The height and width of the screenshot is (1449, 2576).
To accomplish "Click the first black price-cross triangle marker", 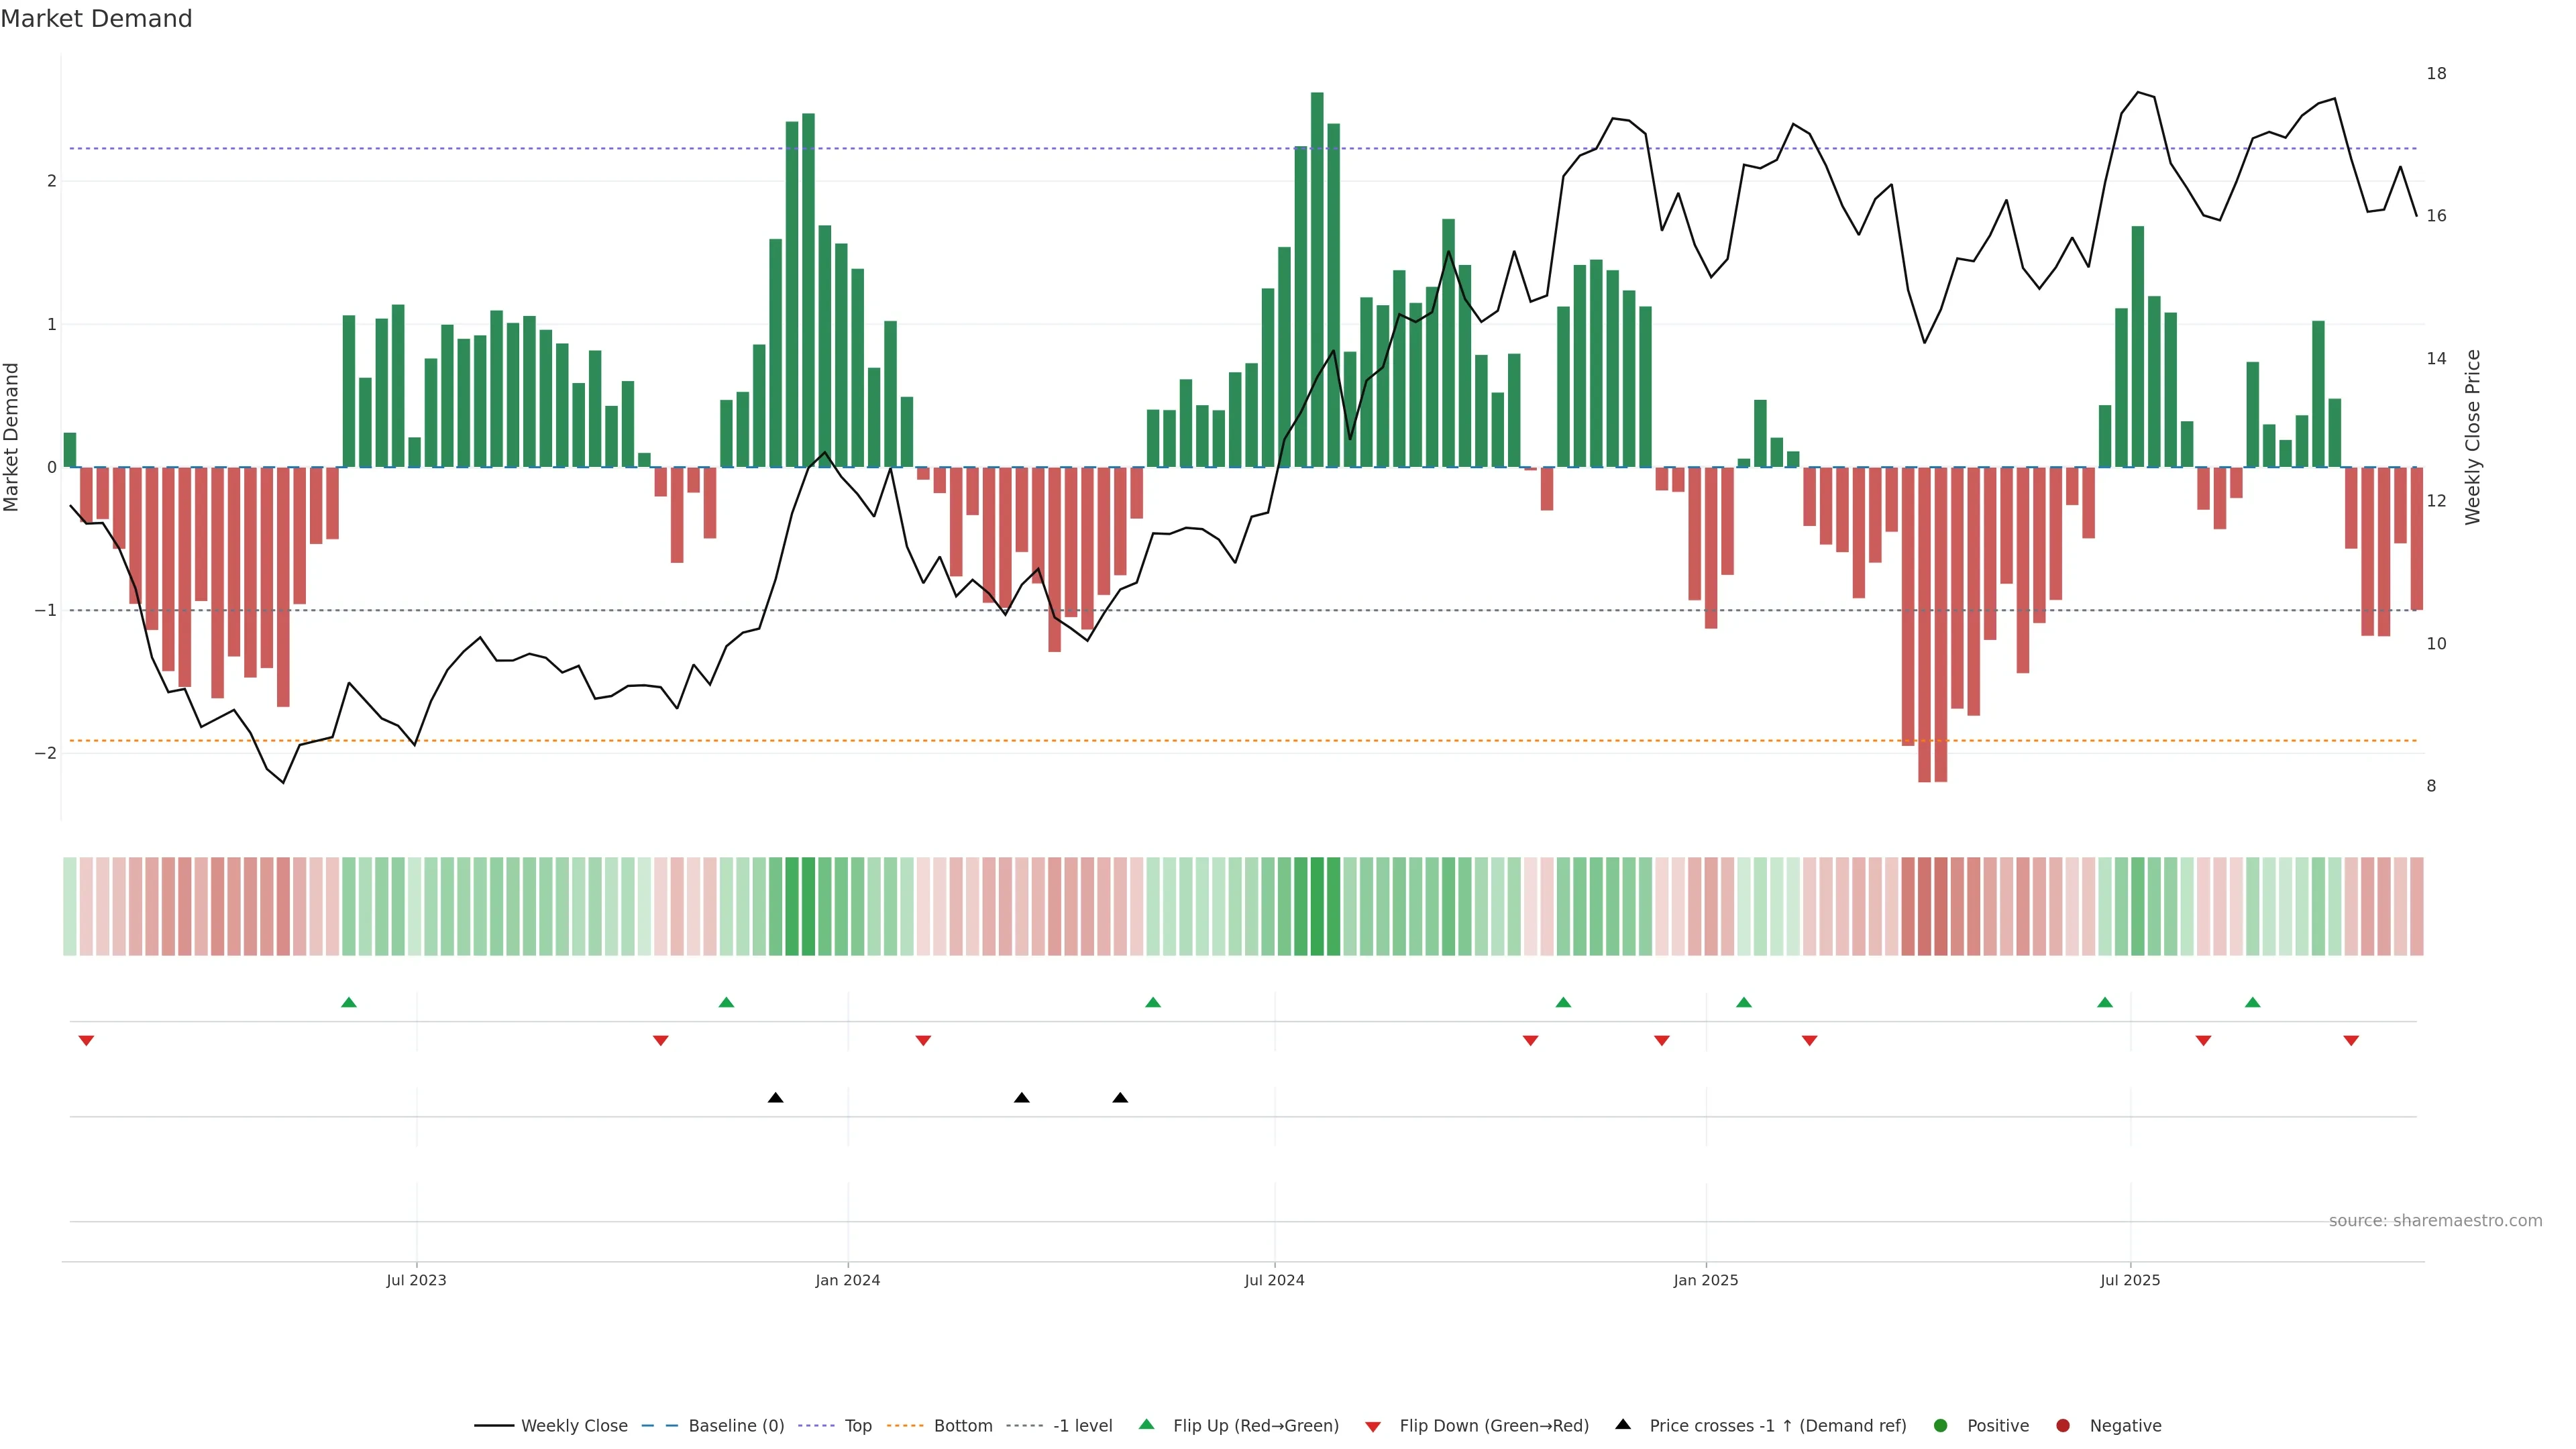I will click(x=775, y=1098).
